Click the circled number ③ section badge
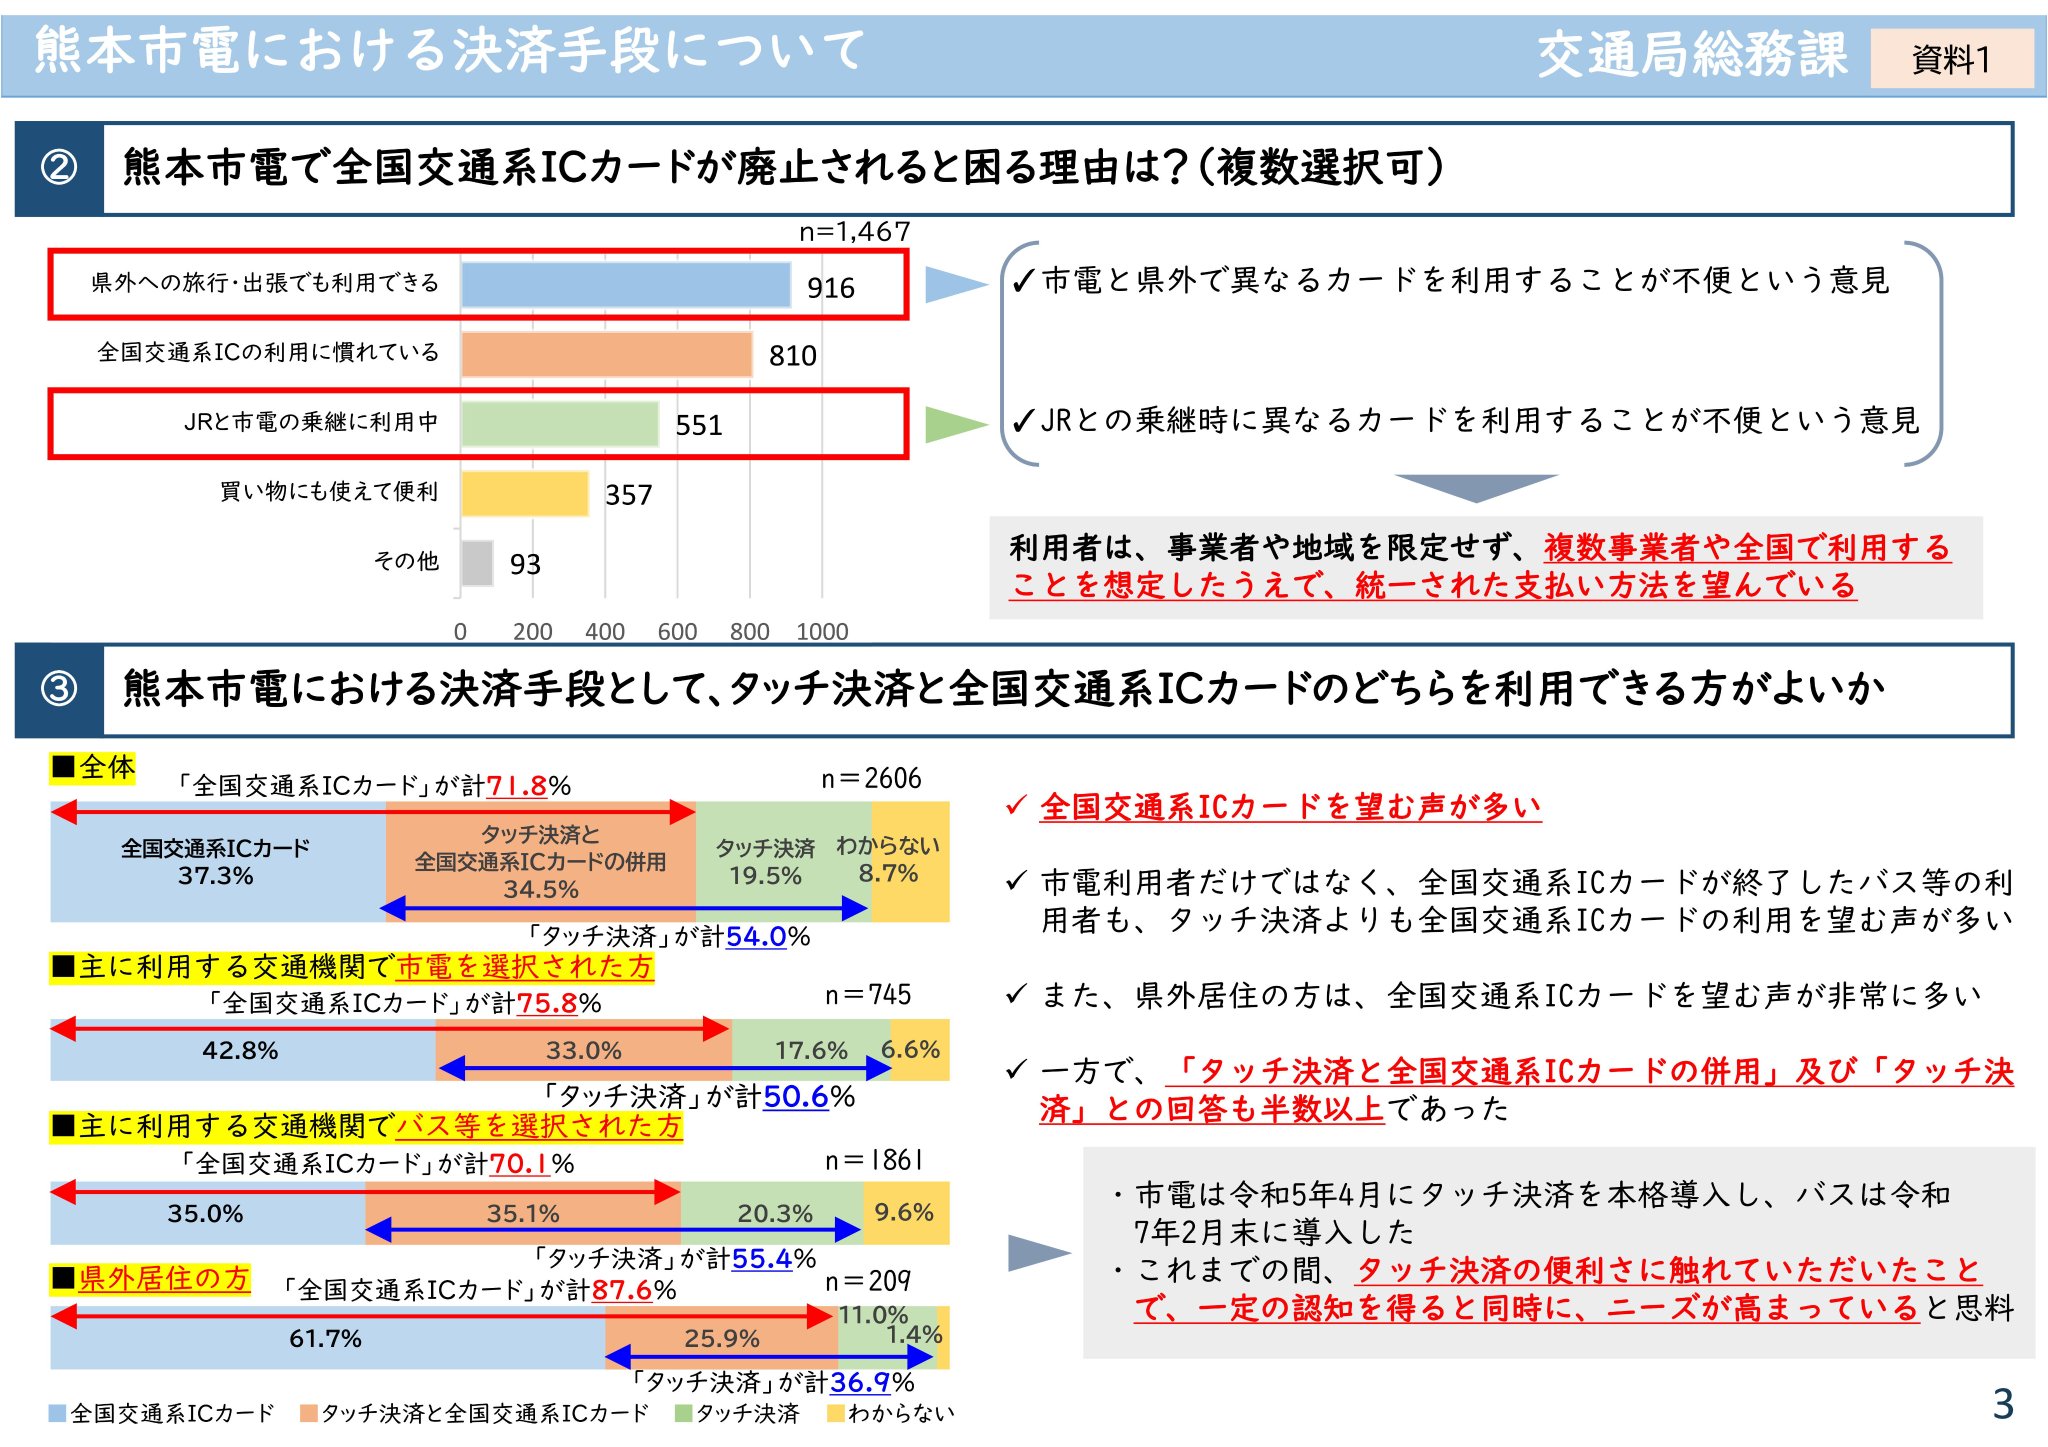This screenshot has height=1447, width=2048. pyautogui.click(x=59, y=689)
